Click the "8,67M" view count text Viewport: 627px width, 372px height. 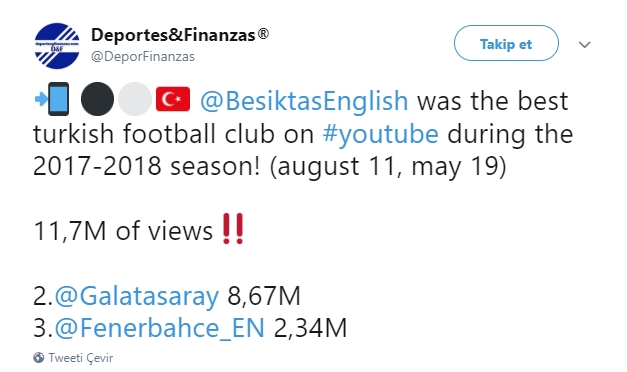pyautogui.click(x=264, y=296)
